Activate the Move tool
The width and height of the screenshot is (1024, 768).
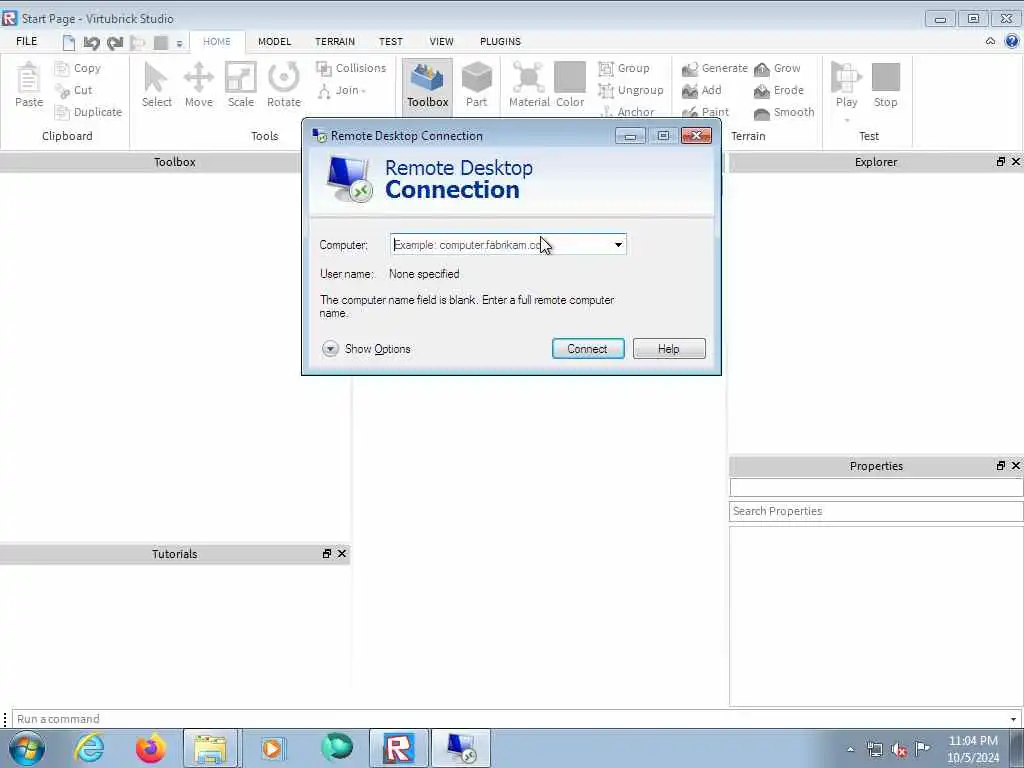pos(199,84)
